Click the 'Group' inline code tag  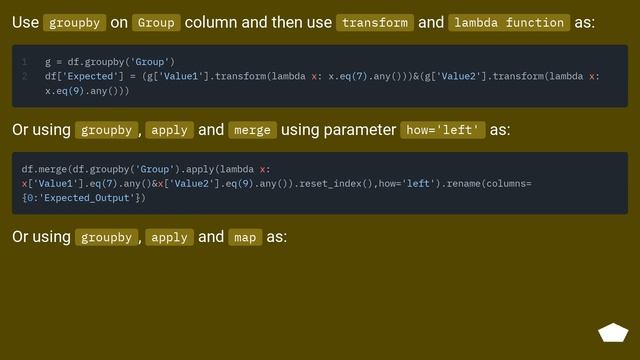[x=156, y=23]
